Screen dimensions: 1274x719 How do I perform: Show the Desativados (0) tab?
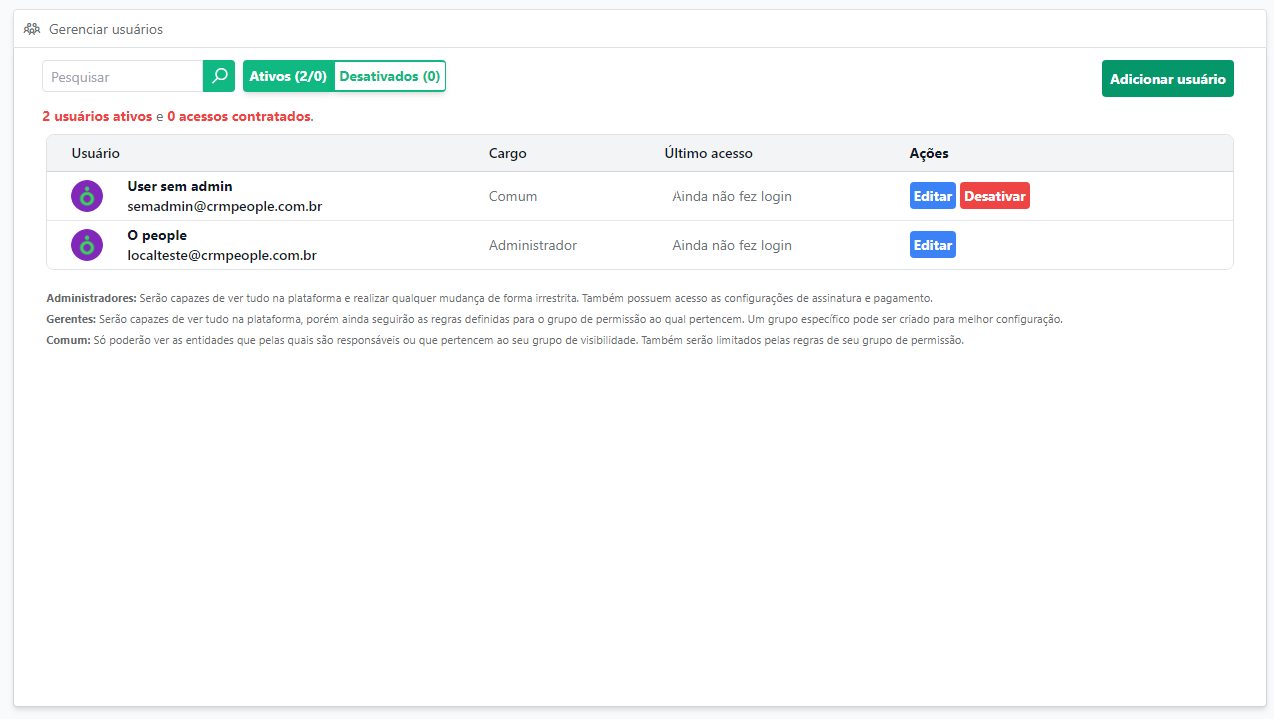389,76
